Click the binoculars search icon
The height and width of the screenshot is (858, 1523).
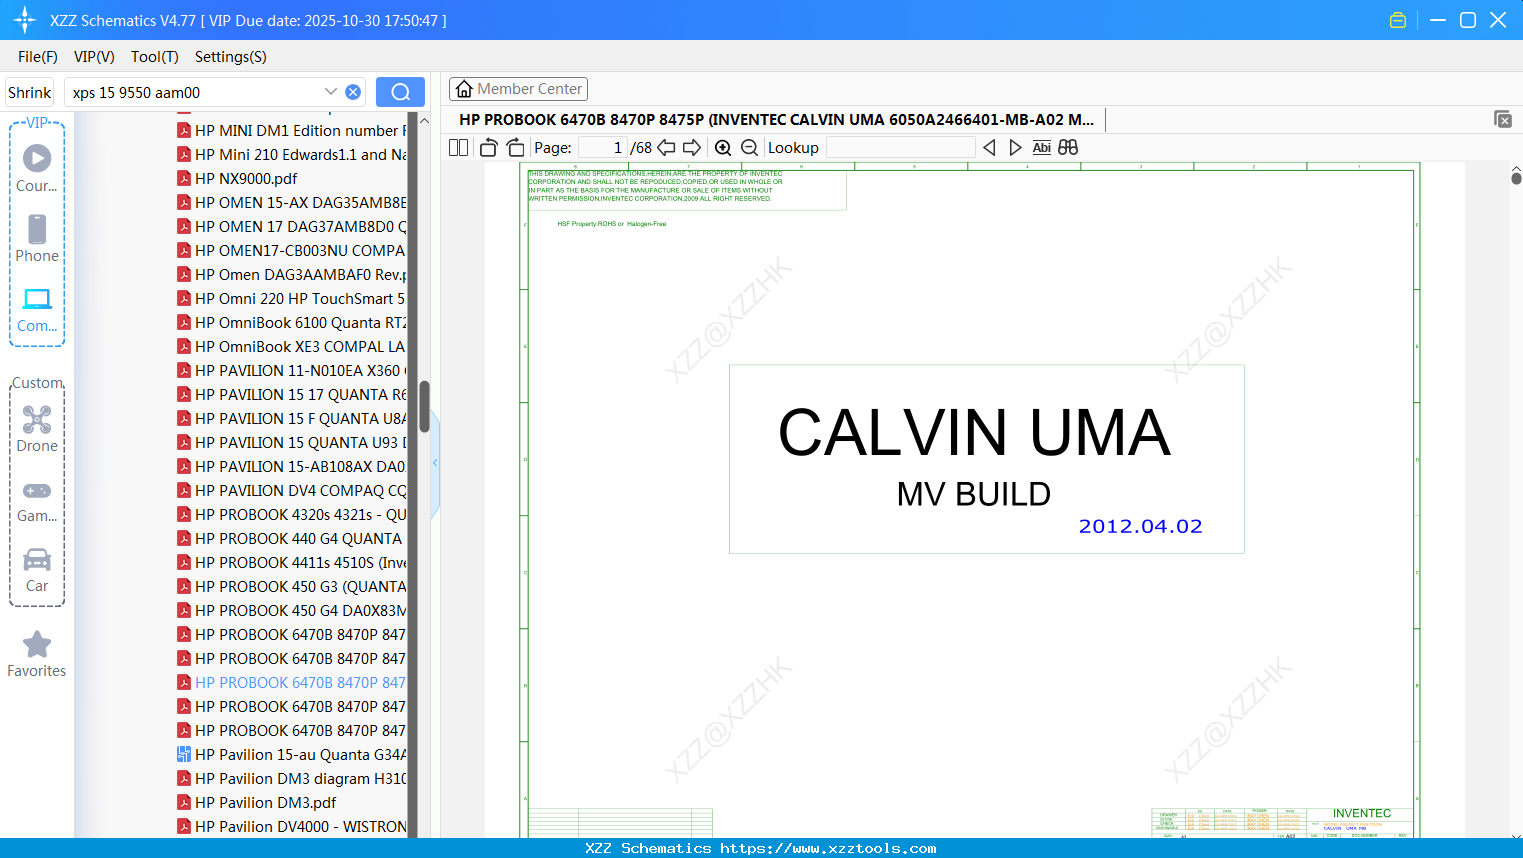(x=1068, y=147)
